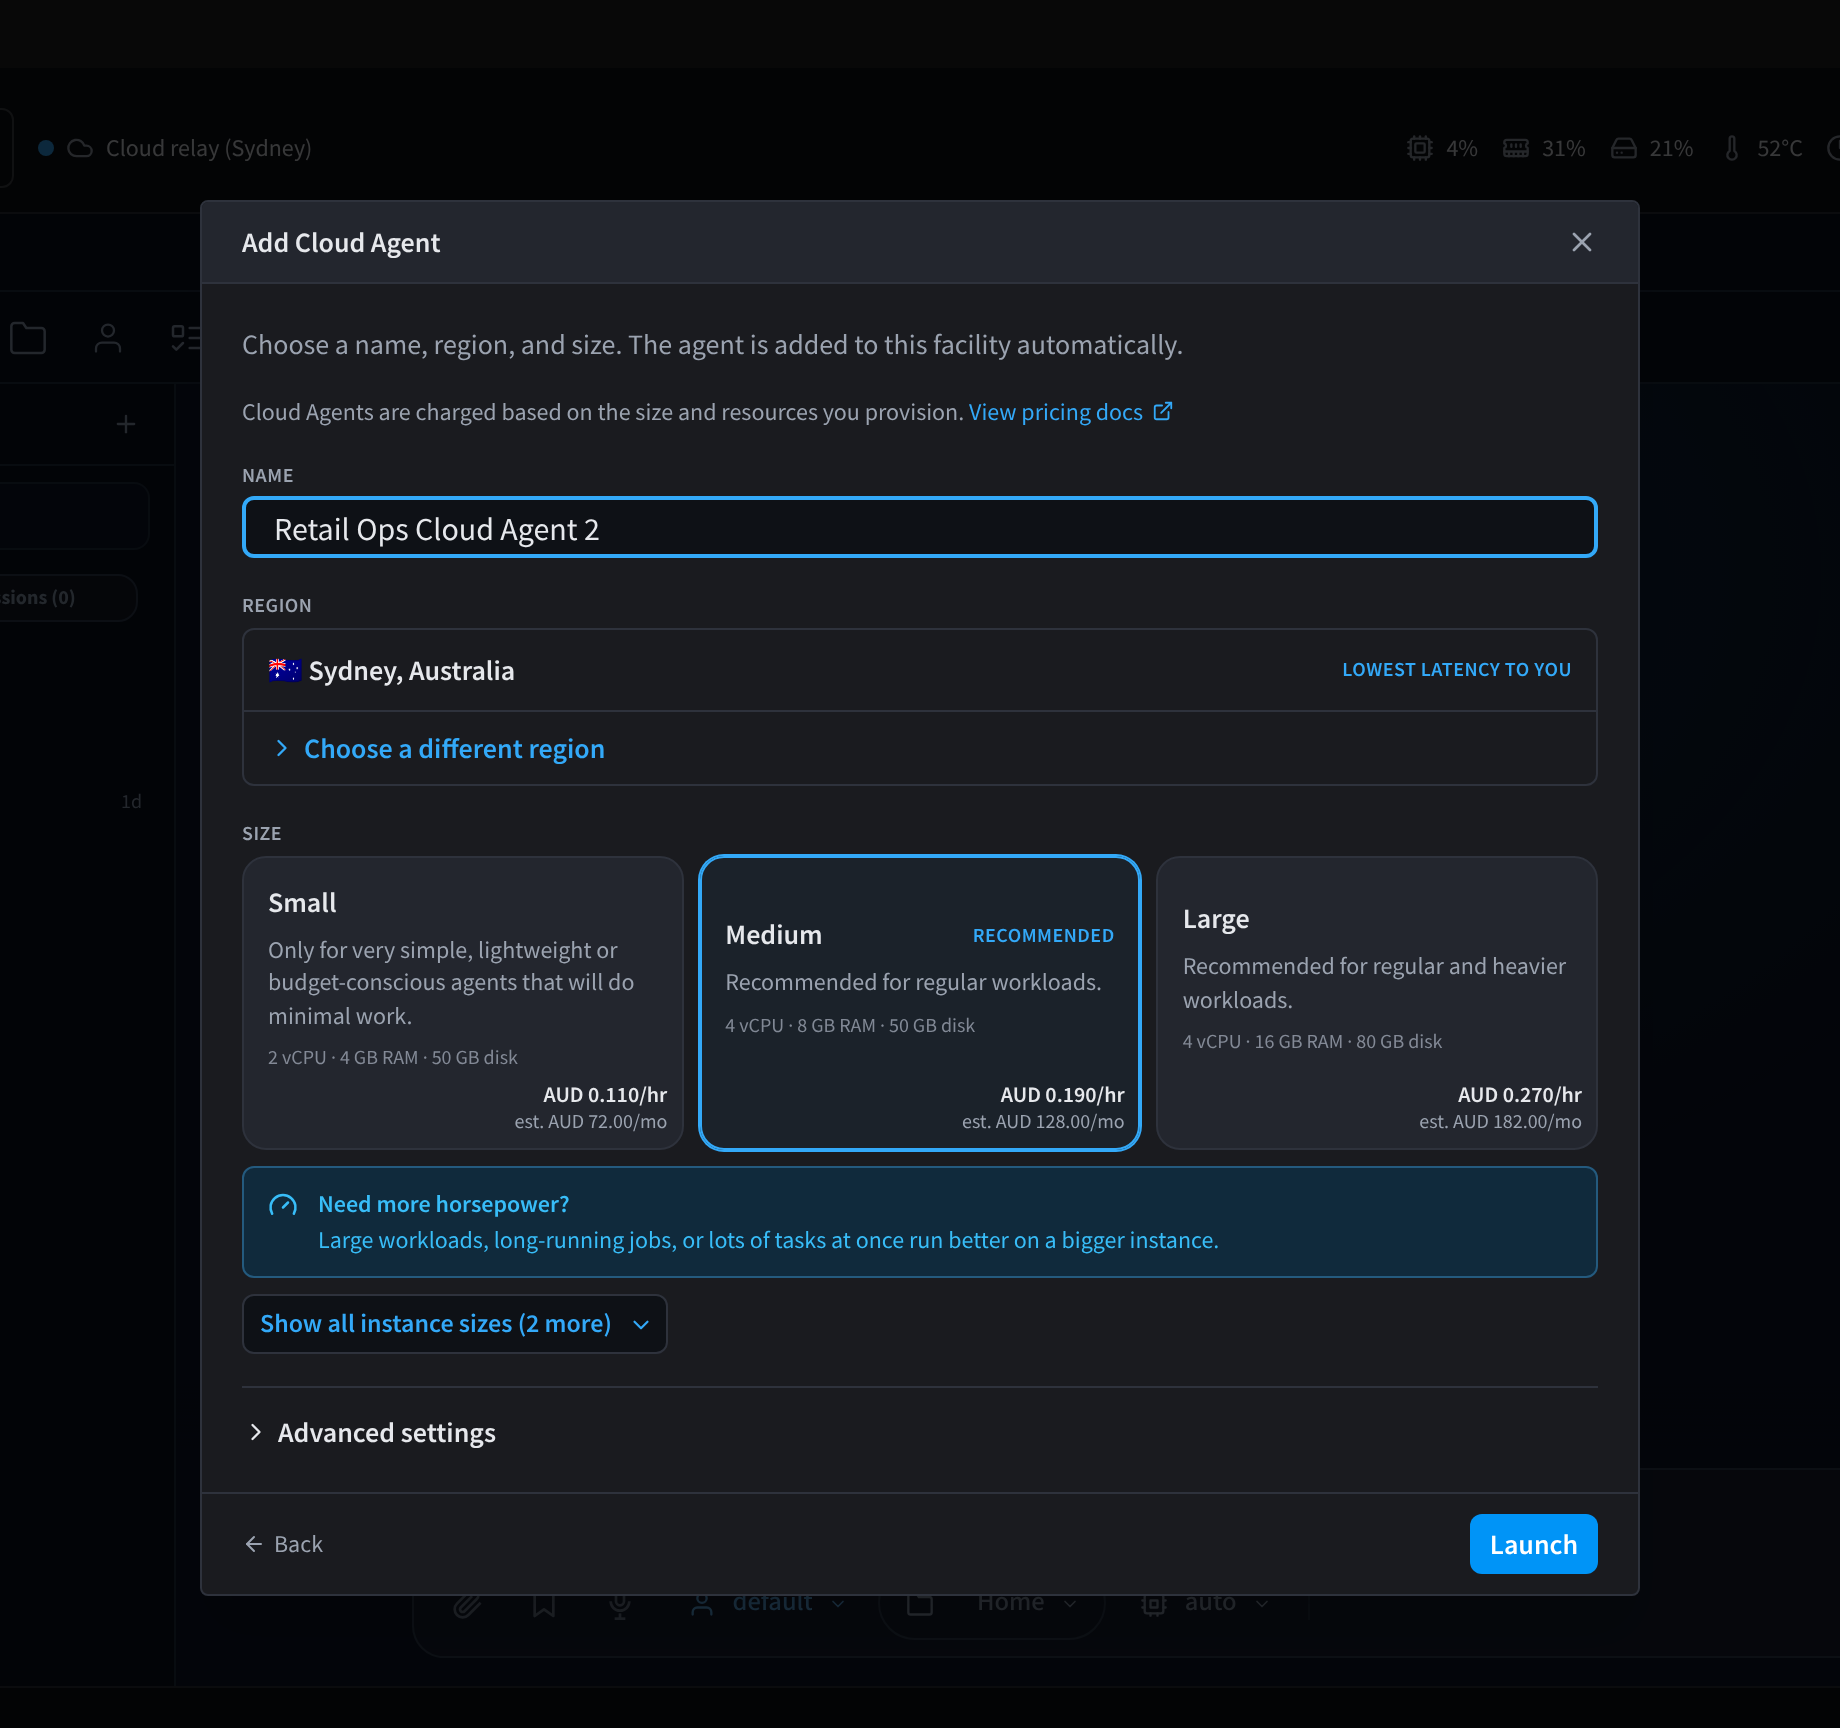
Task: Click the CPU usage icon showing 4%
Action: point(1419,148)
